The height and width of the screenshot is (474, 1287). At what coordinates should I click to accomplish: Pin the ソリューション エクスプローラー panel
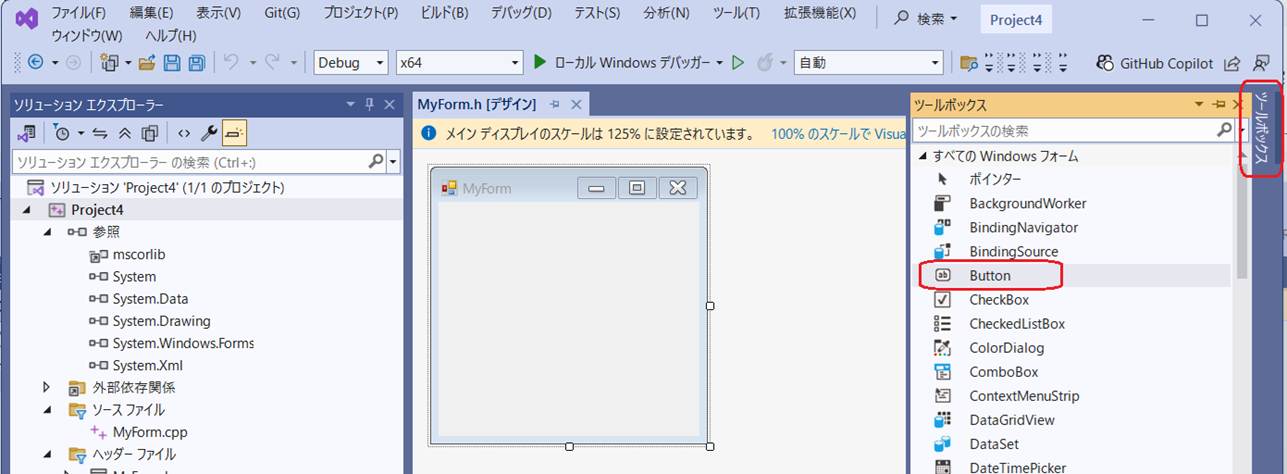click(370, 104)
